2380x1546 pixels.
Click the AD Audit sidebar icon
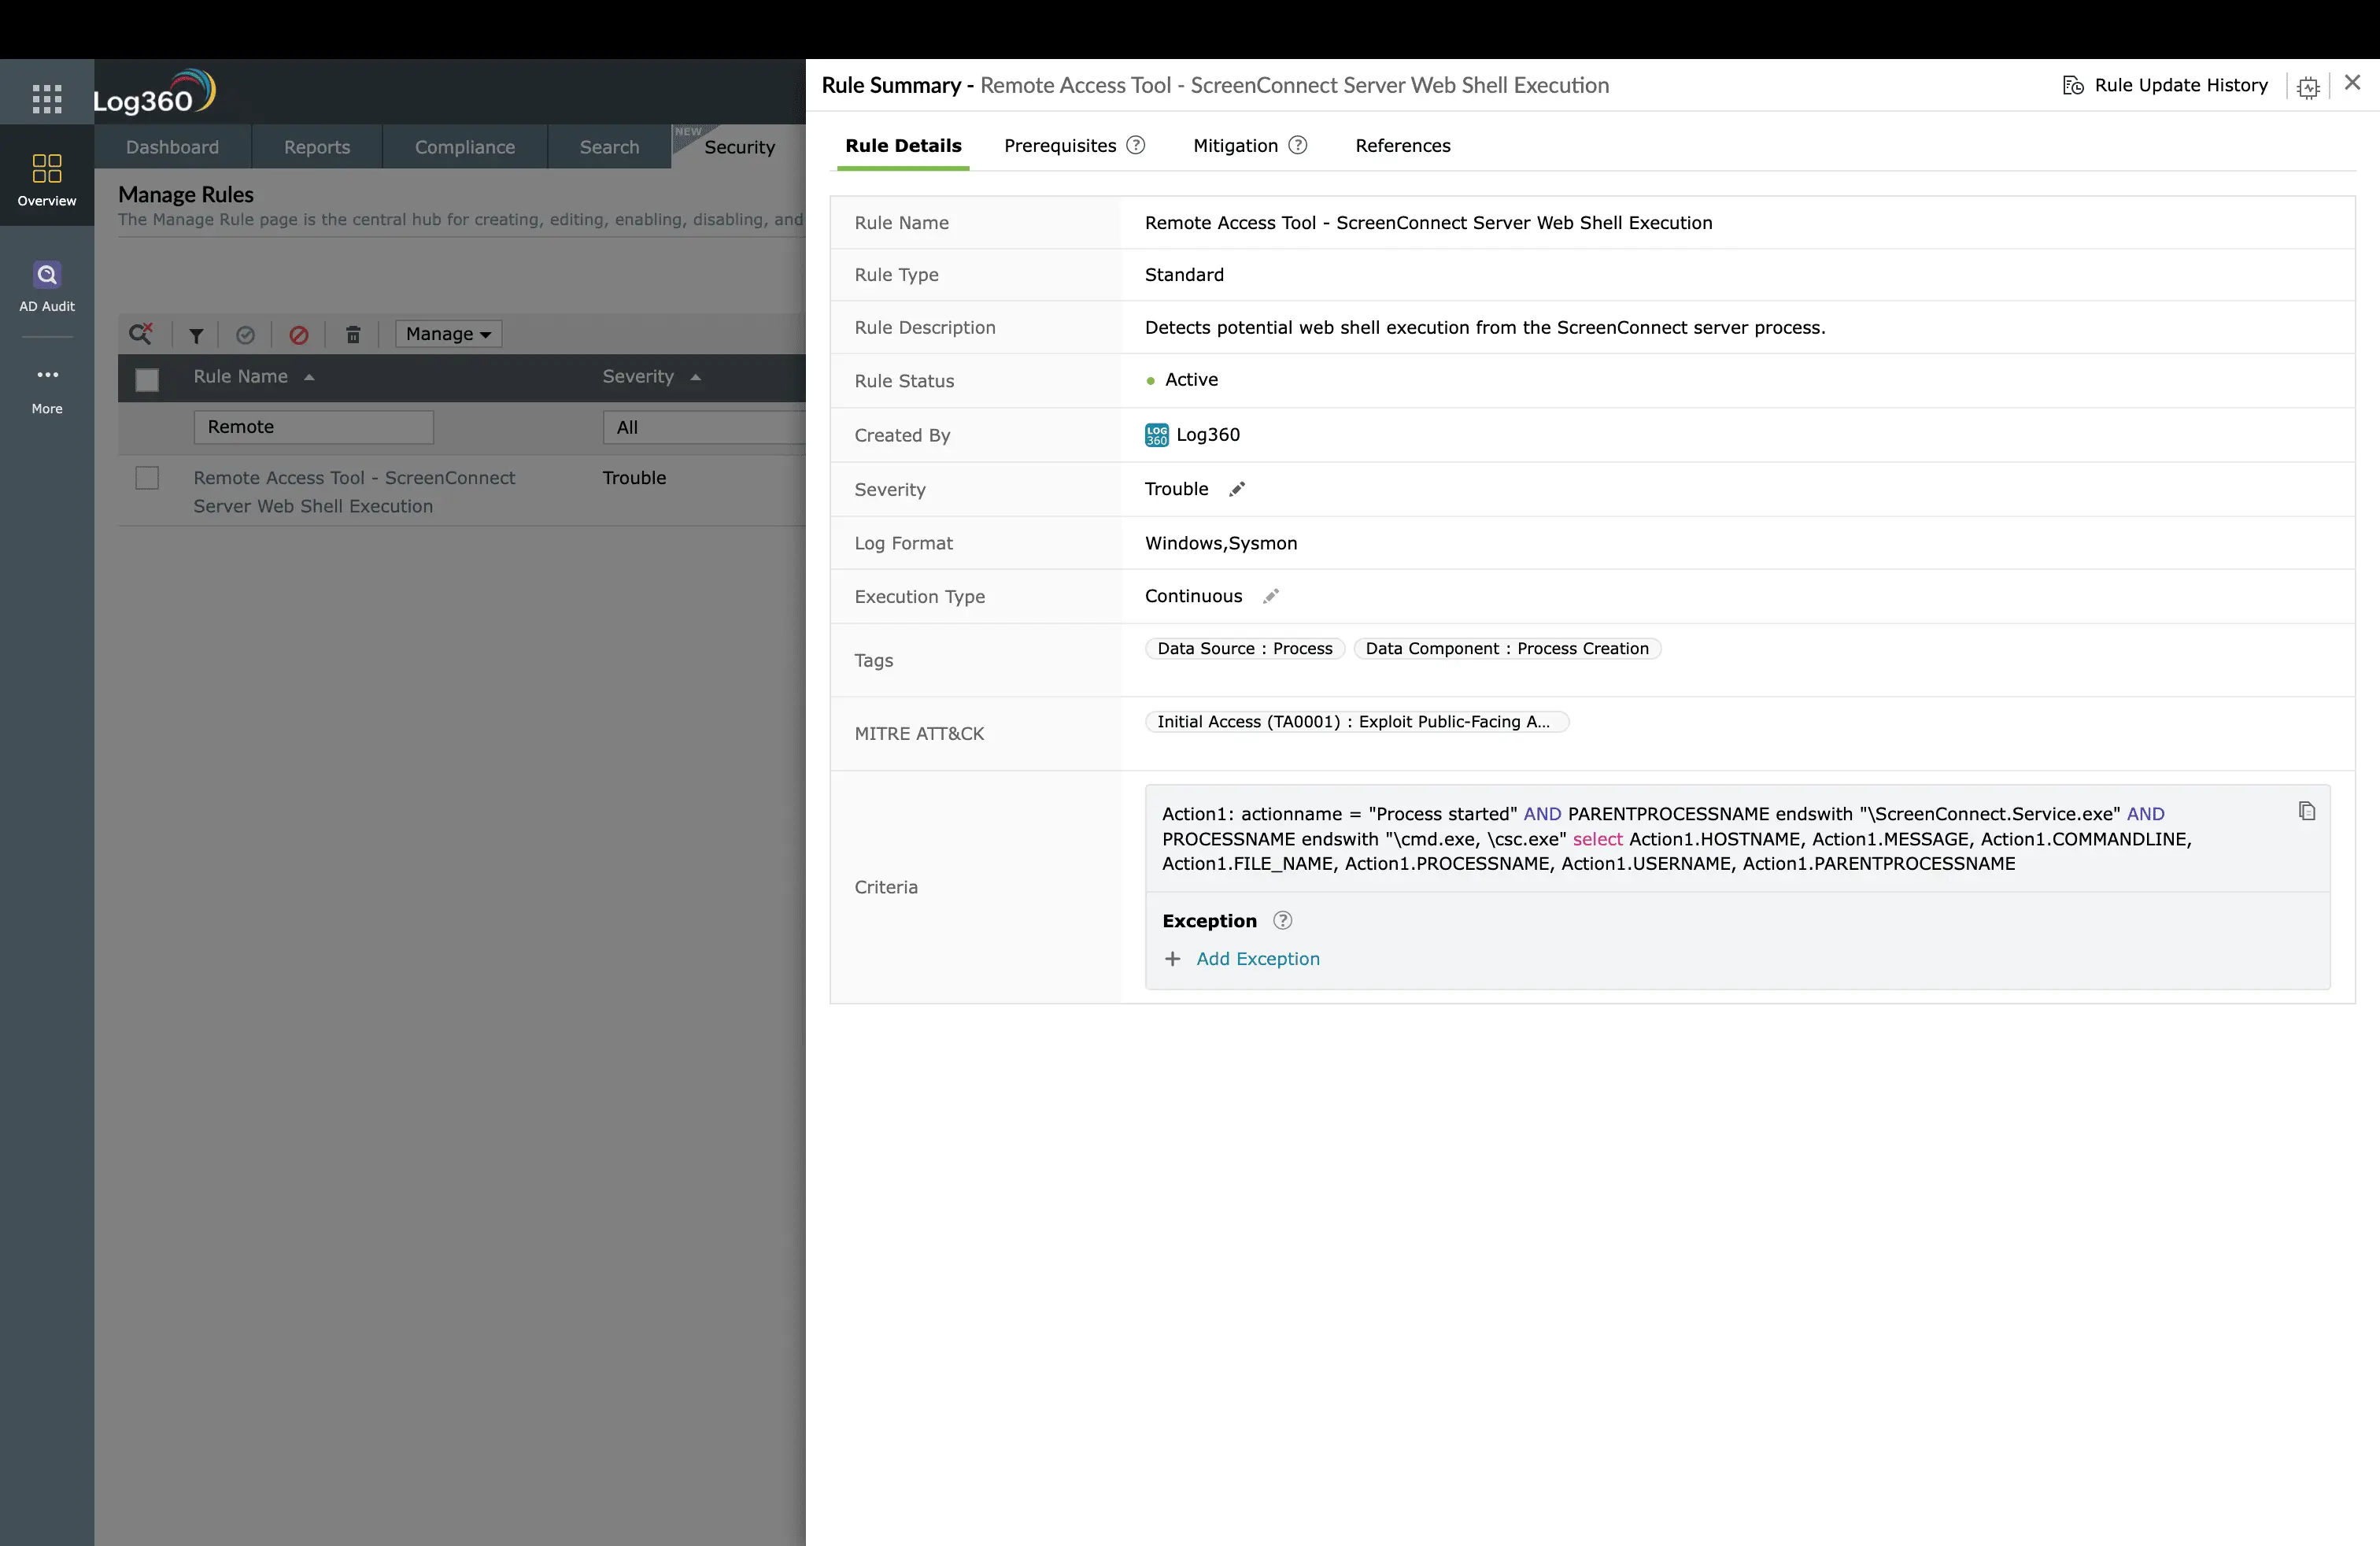(x=46, y=276)
